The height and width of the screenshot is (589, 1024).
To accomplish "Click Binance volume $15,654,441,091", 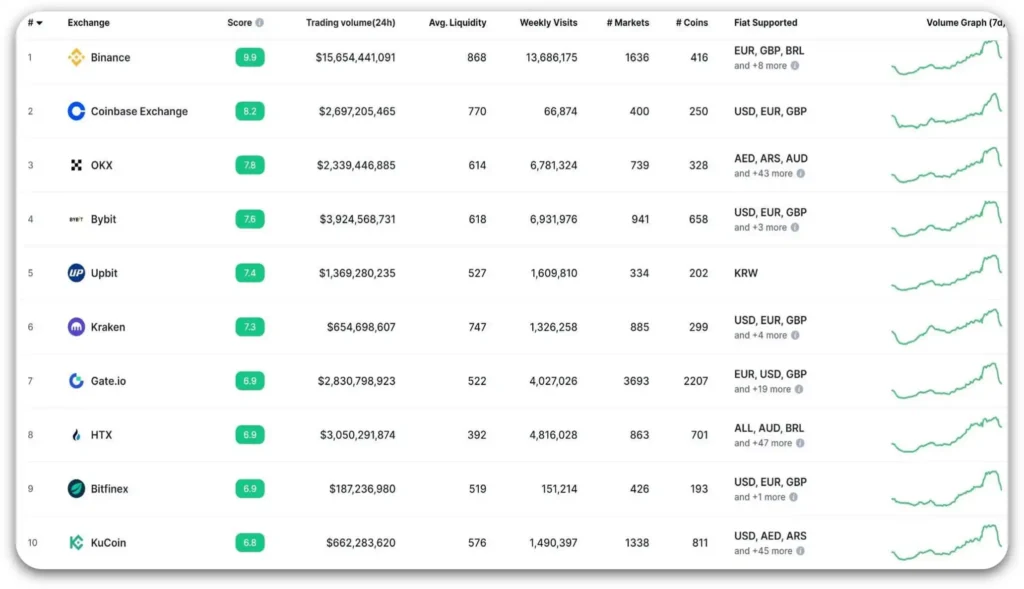I will 355,57.
